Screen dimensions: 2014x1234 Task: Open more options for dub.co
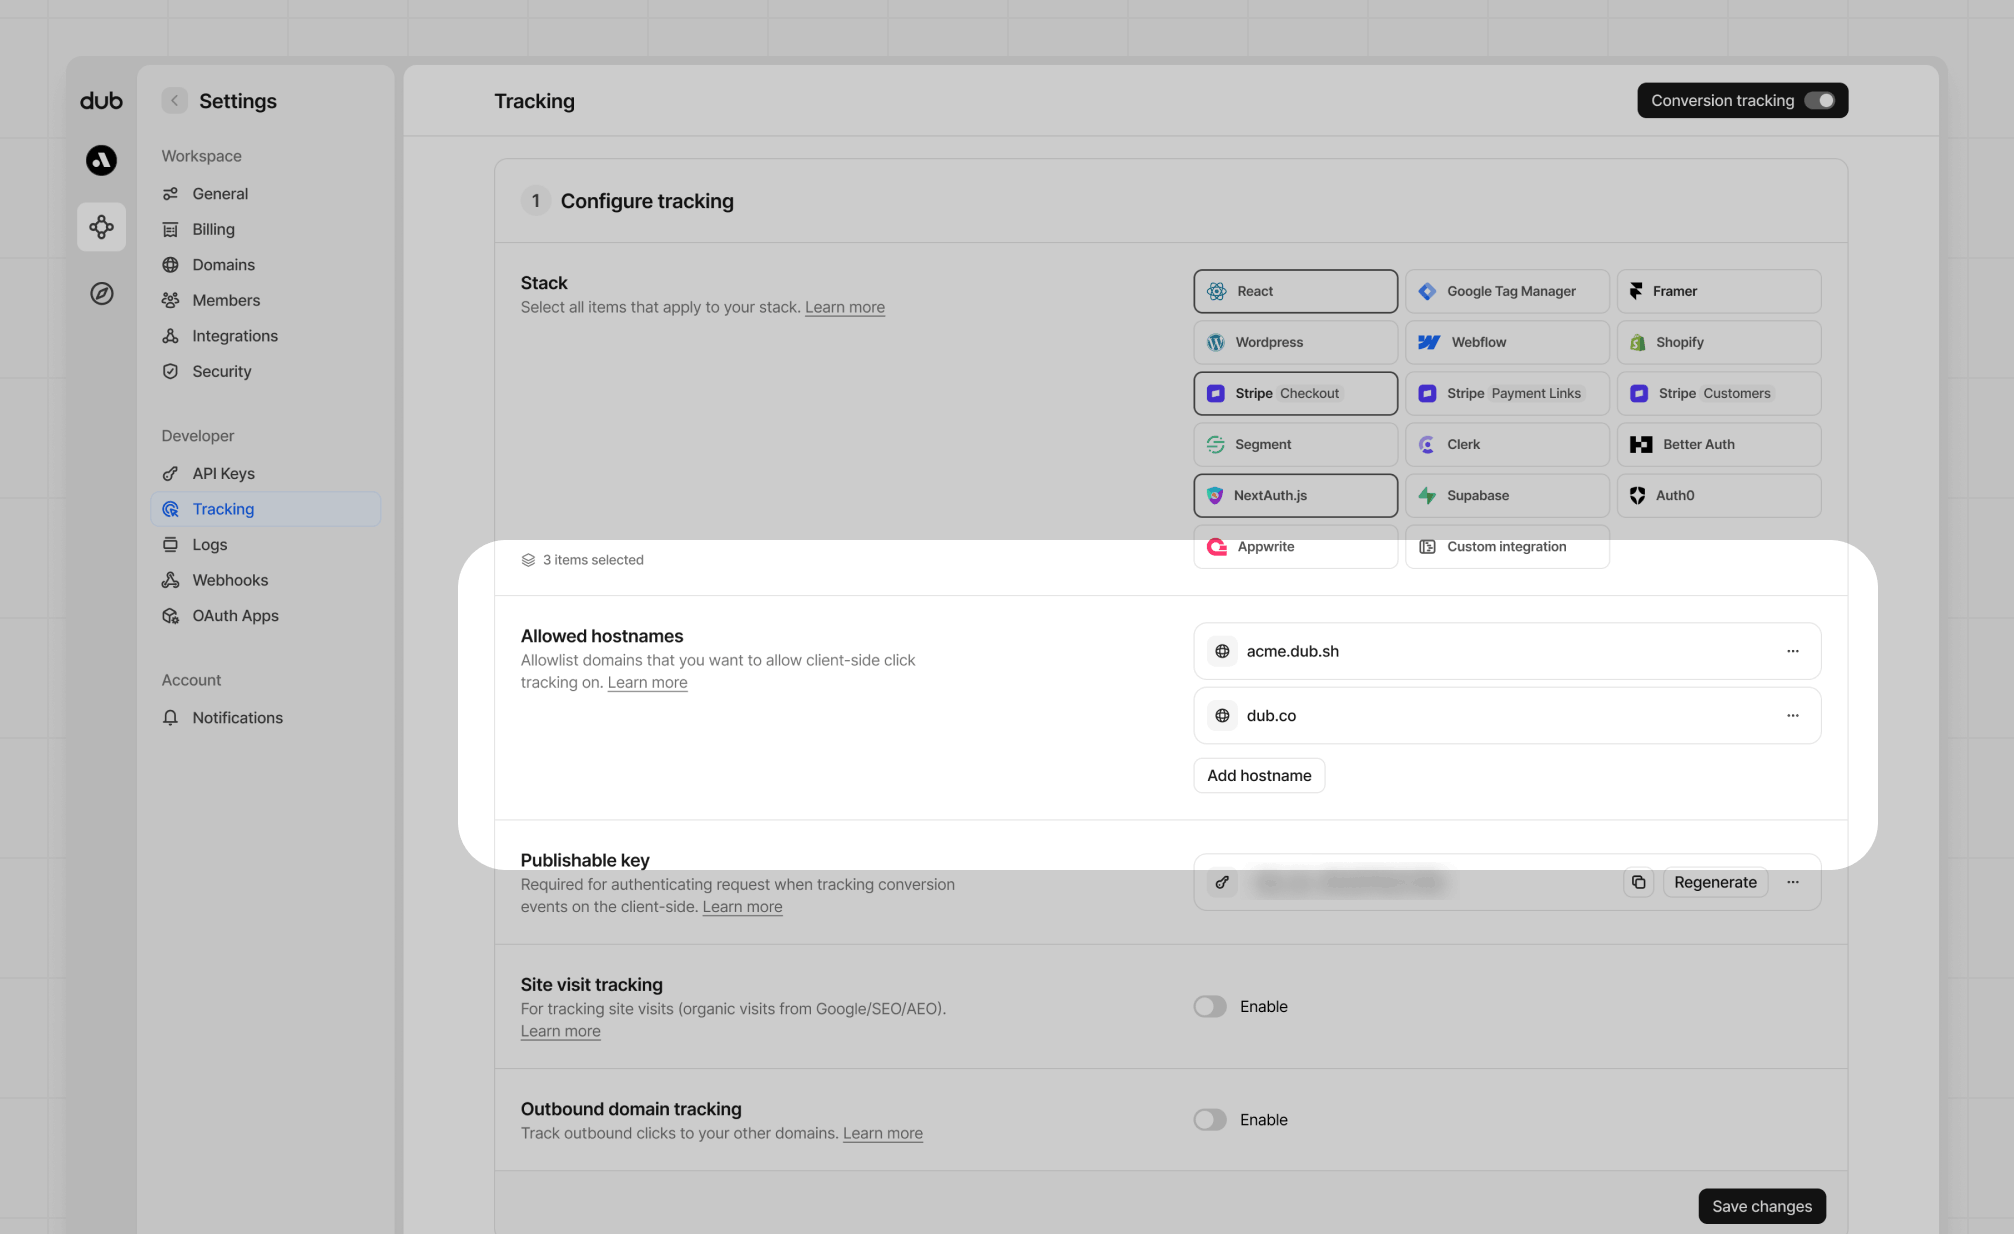[x=1792, y=716]
